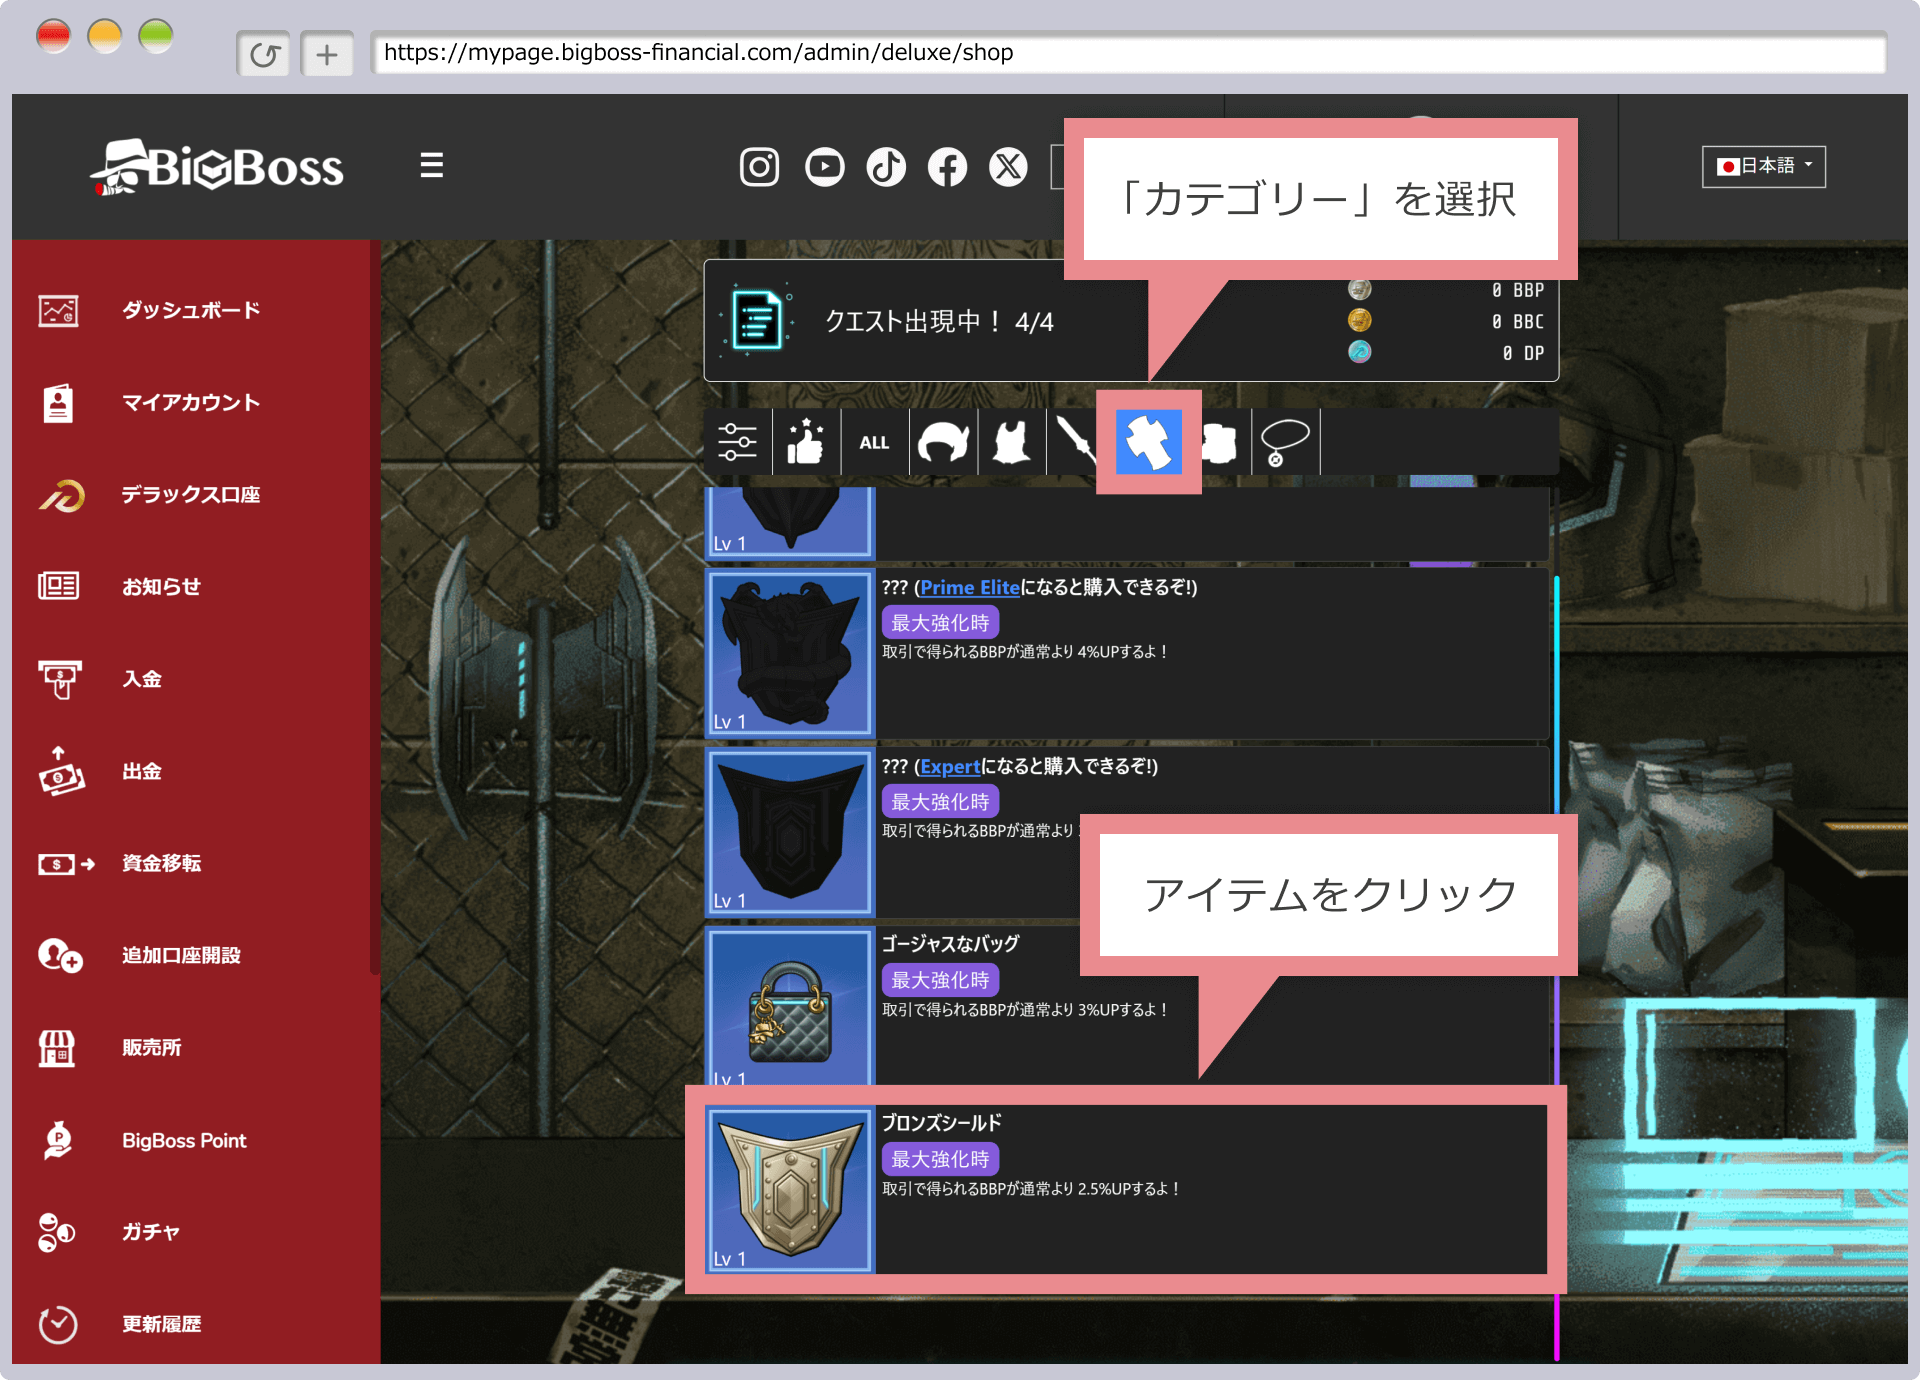
Task: Select the armor category icon
Action: (1011, 442)
